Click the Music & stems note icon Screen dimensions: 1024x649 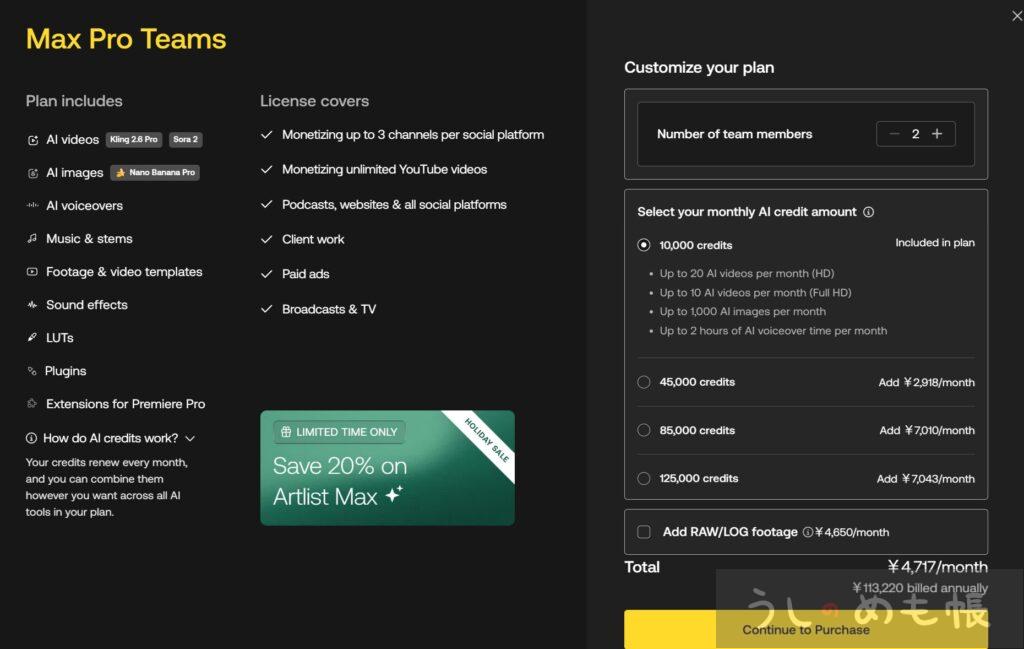(x=33, y=239)
